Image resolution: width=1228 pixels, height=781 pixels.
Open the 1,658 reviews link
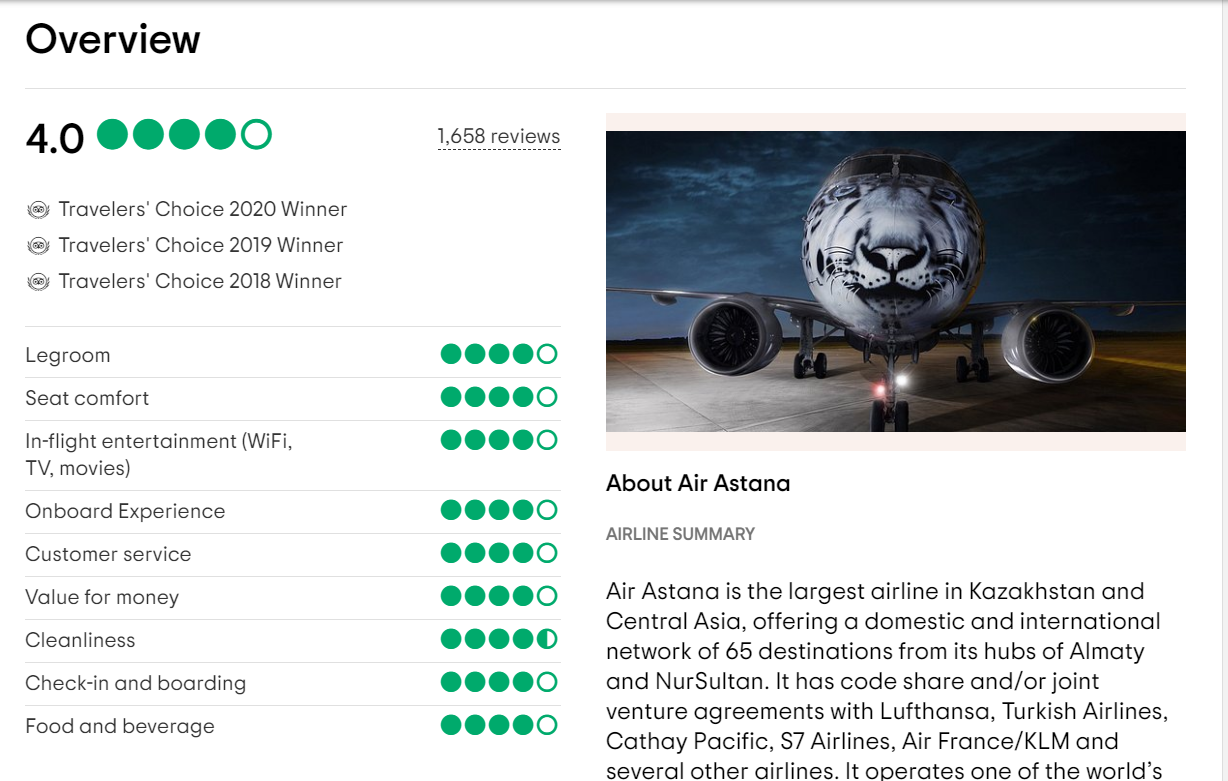(x=499, y=136)
